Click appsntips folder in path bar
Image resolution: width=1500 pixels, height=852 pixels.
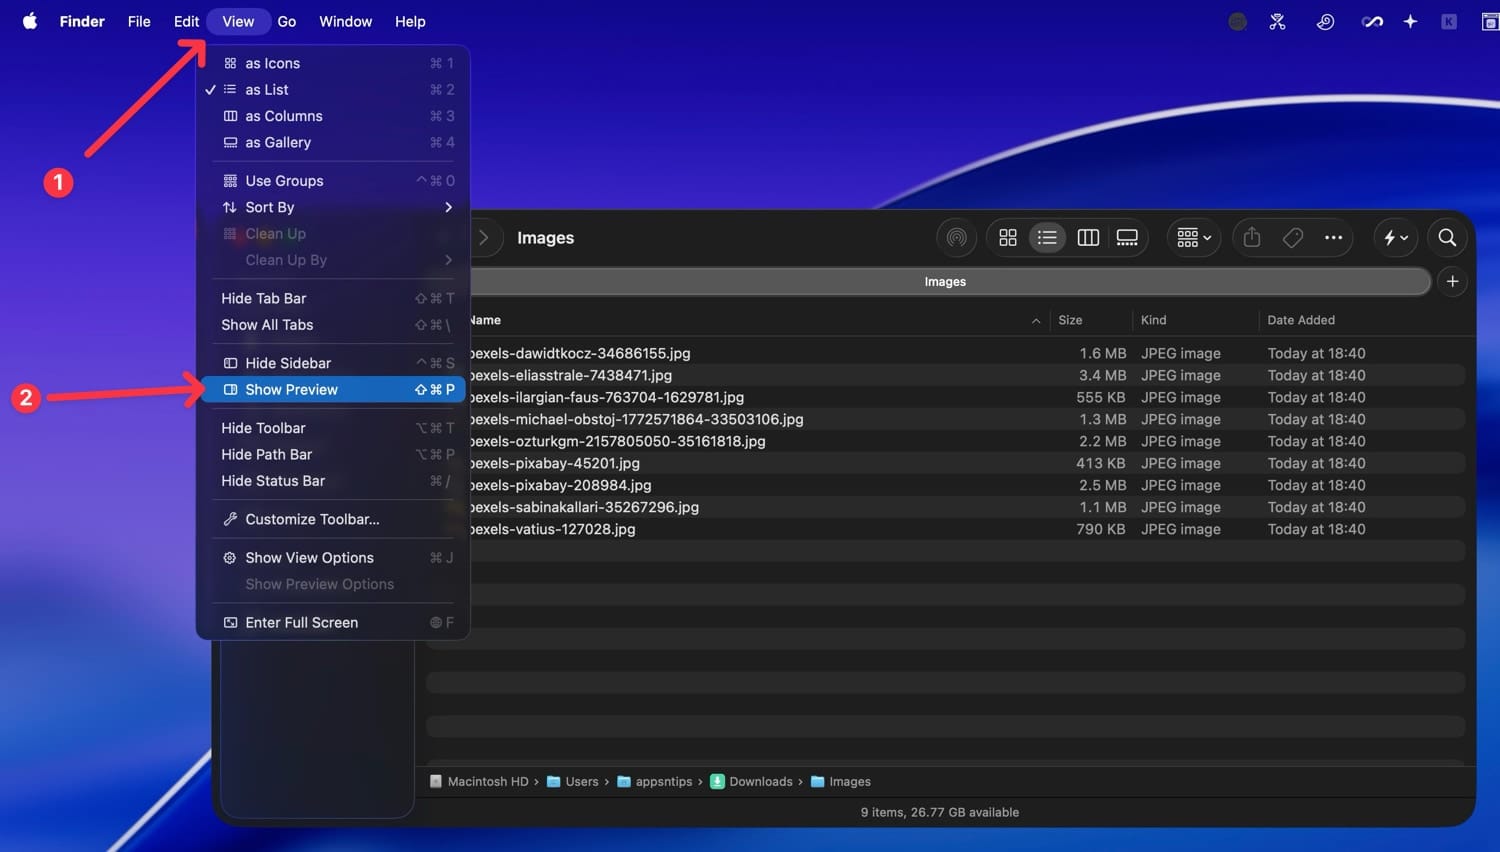pyautogui.click(x=655, y=782)
